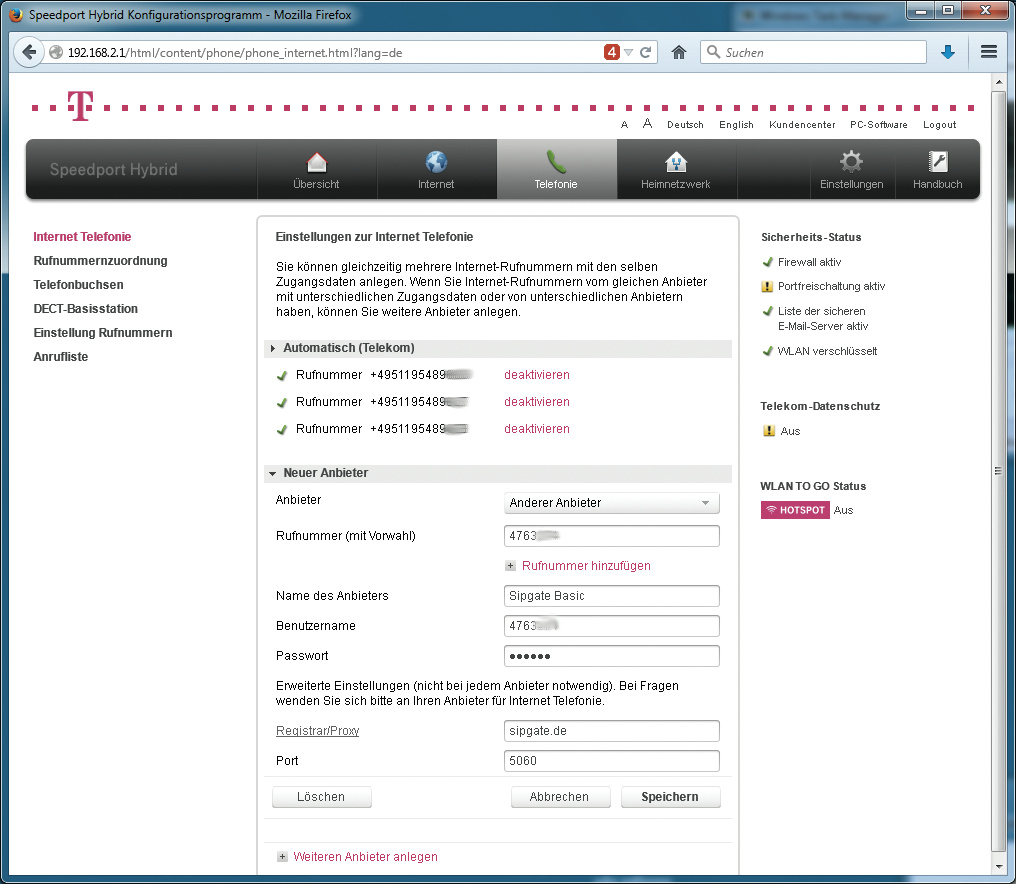Click the Rufnummer (mit Vorwahl) field
Screen dimensions: 1016x884
click(612, 536)
